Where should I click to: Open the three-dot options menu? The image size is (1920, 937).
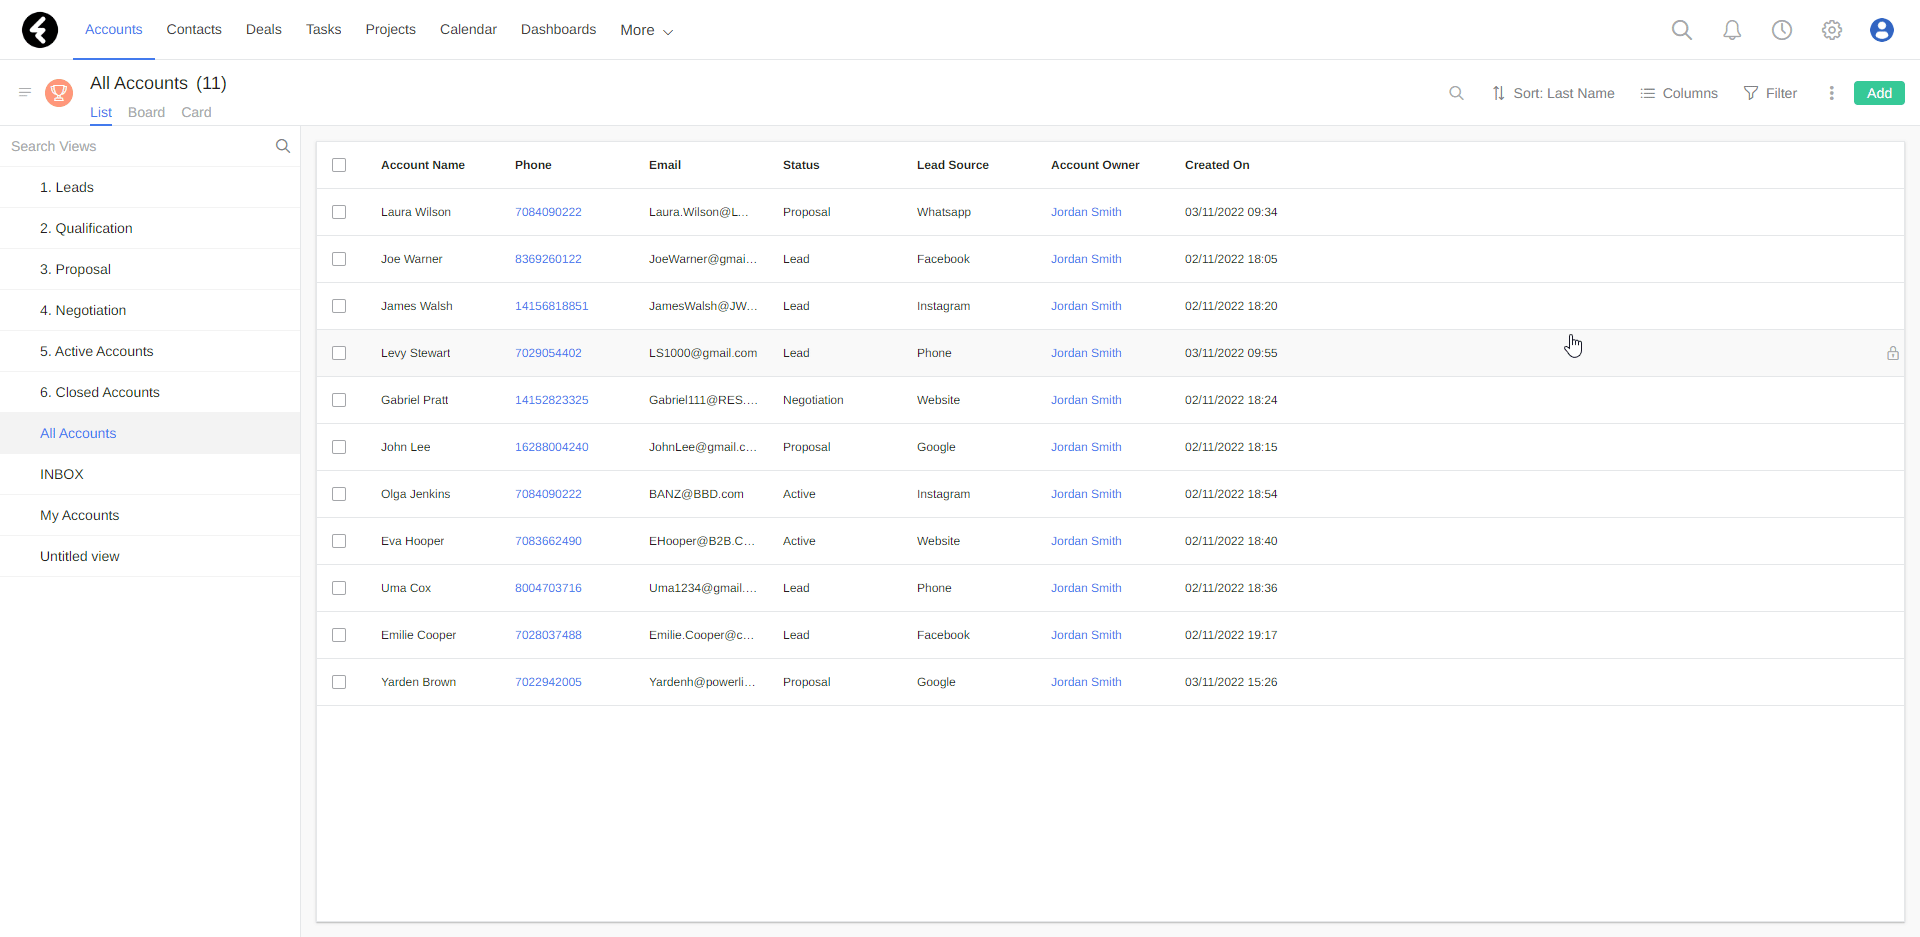[x=1832, y=93]
